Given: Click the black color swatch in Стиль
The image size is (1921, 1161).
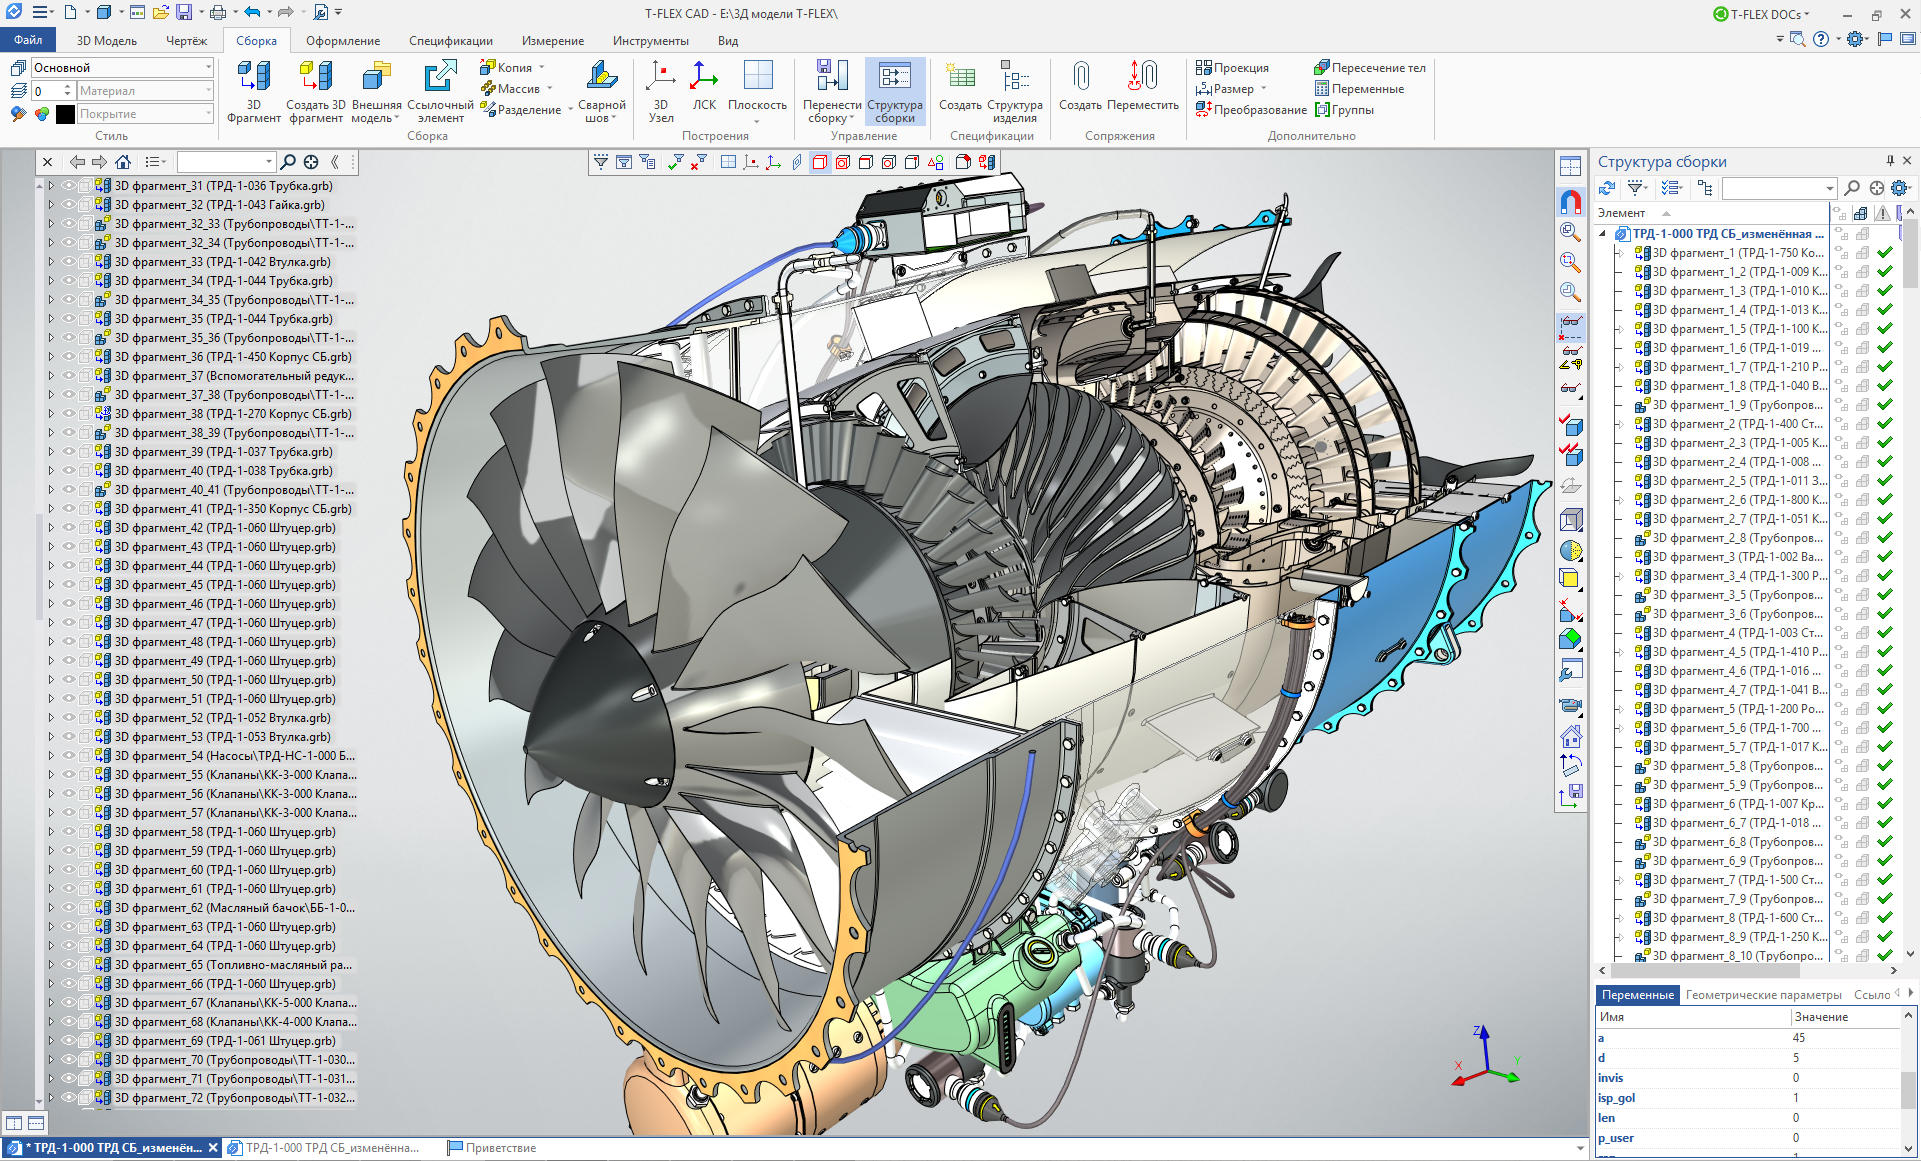Looking at the screenshot, I should click(65, 114).
